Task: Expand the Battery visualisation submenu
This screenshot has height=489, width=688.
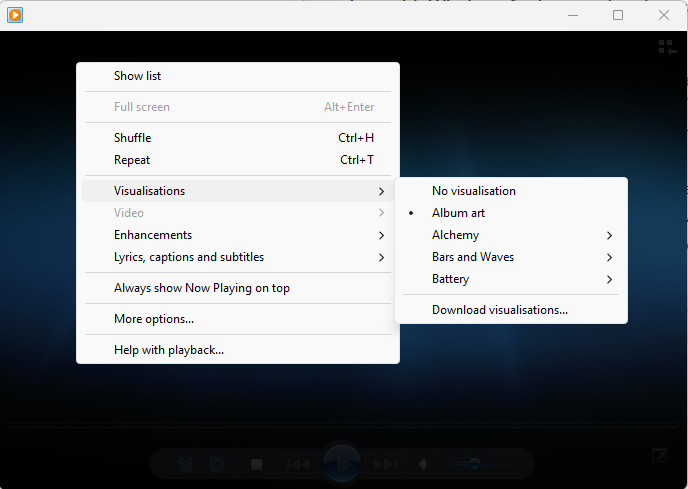Action: [511, 279]
